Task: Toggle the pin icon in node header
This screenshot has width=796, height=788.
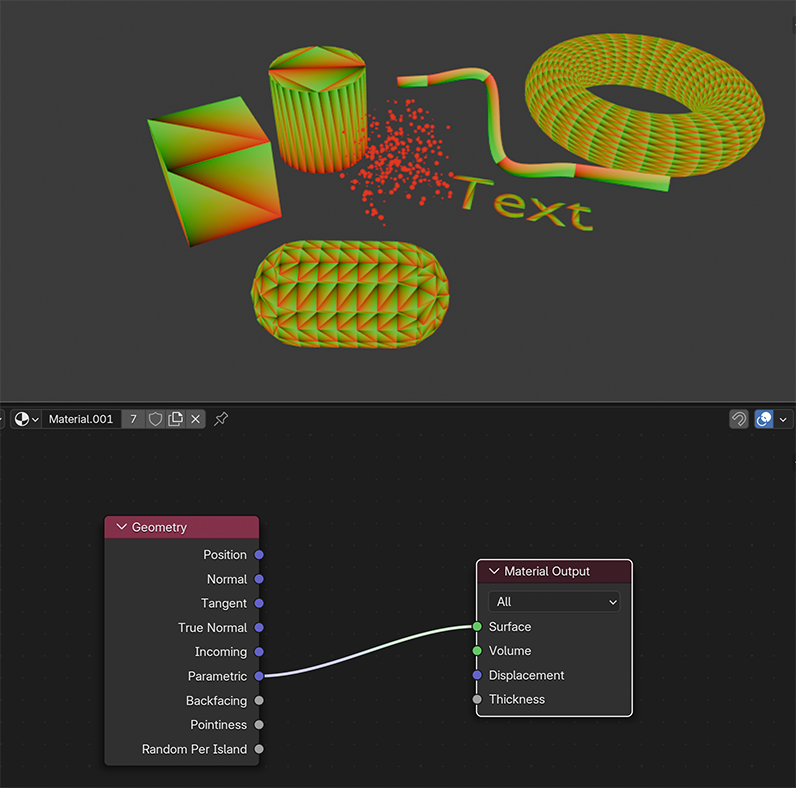Action: click(221, 419)
